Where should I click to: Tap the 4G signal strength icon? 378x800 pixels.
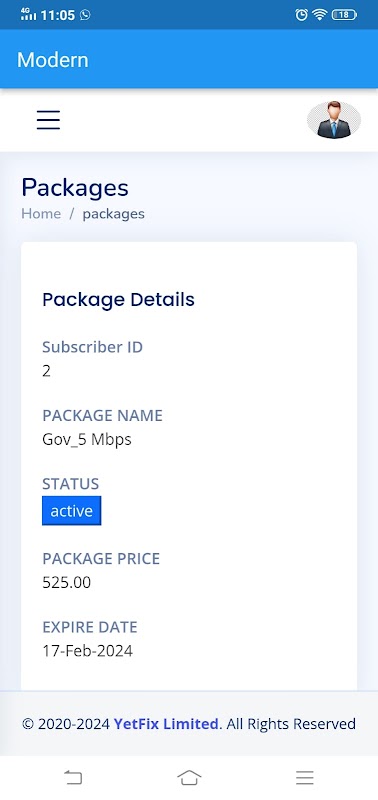pyautogui.click(x=29, y=14)
